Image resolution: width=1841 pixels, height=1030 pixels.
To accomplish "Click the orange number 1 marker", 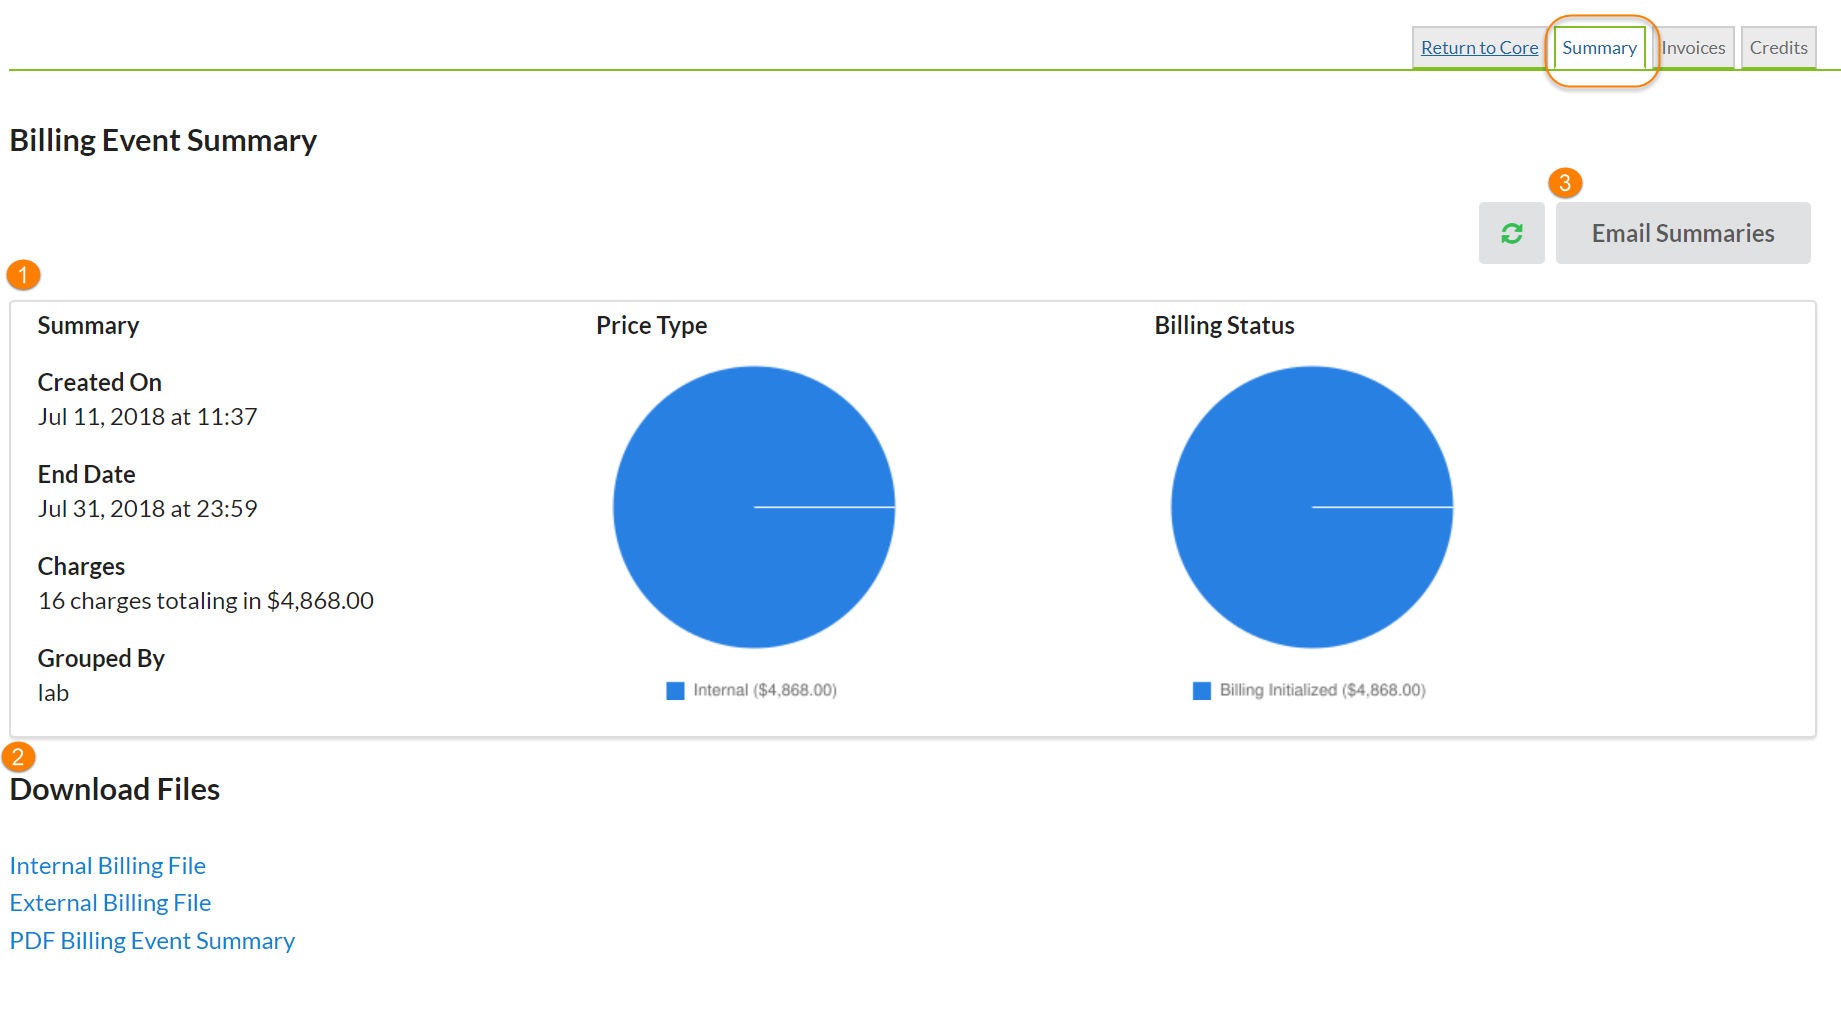I will pyautogui.click(x=23, y=275).
